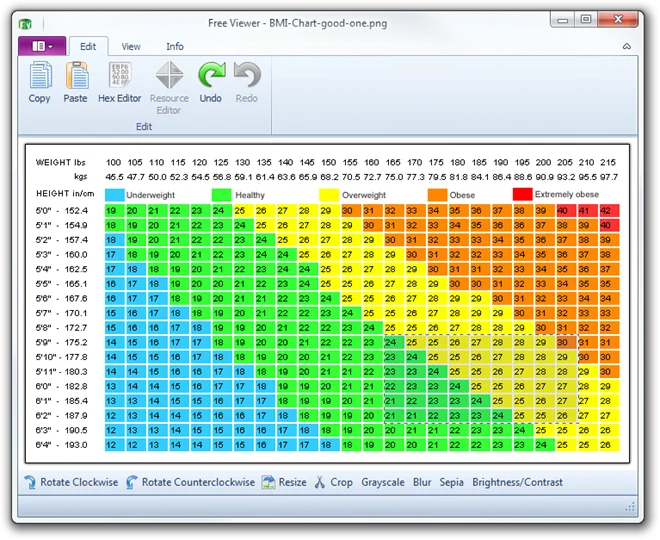Rotate the image clockwise
The image size is (660, 540).
[71, 482]
